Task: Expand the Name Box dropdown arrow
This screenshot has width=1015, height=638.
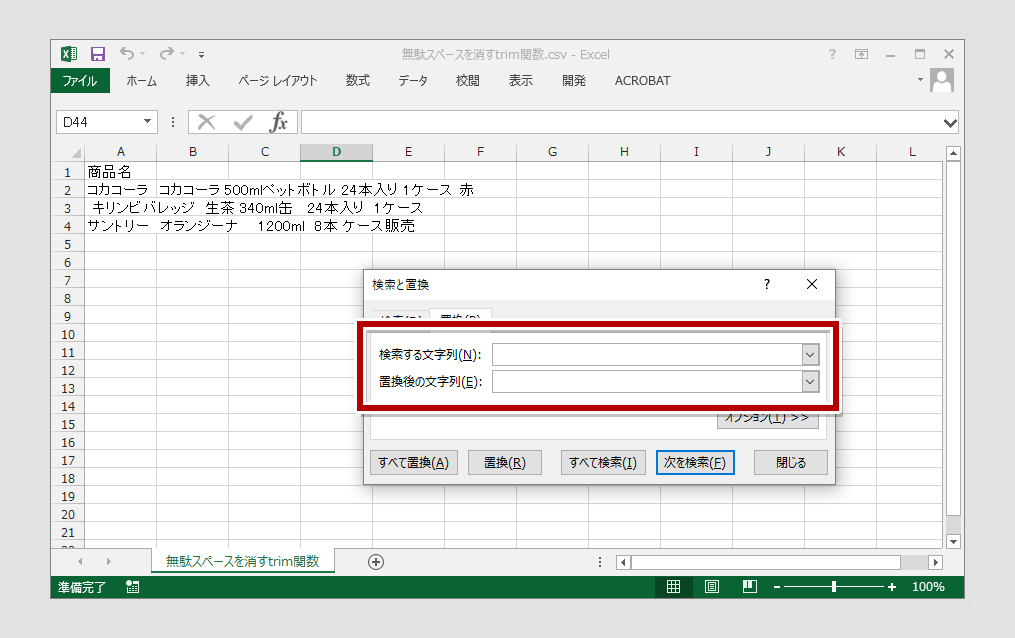Action: [x=148, y=122]
